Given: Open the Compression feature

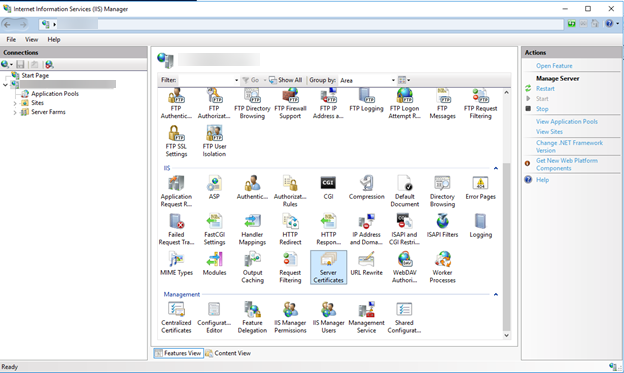Looking at the screenshot, I should coord(367,188).
